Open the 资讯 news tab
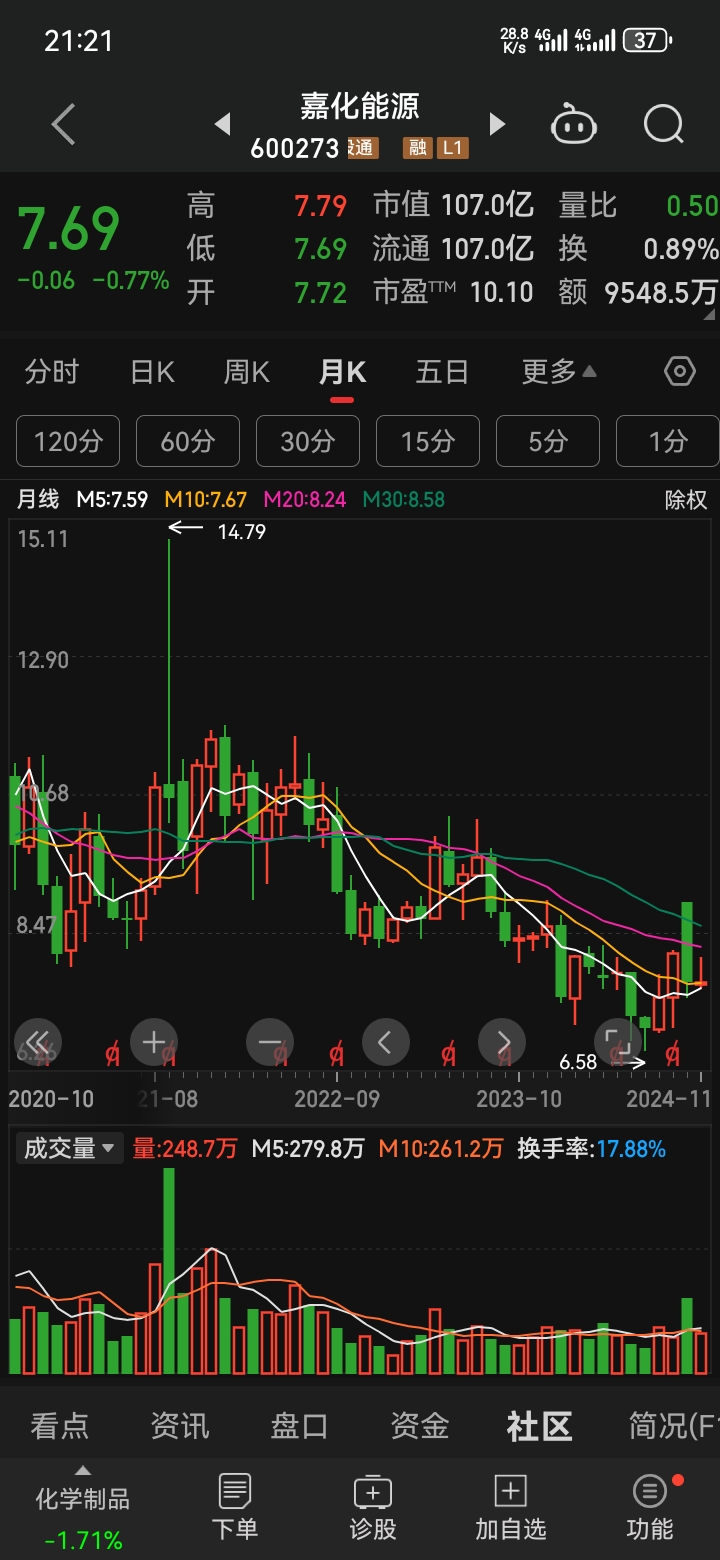Viewport: 720px width, 1560px height. [180, 1426]
